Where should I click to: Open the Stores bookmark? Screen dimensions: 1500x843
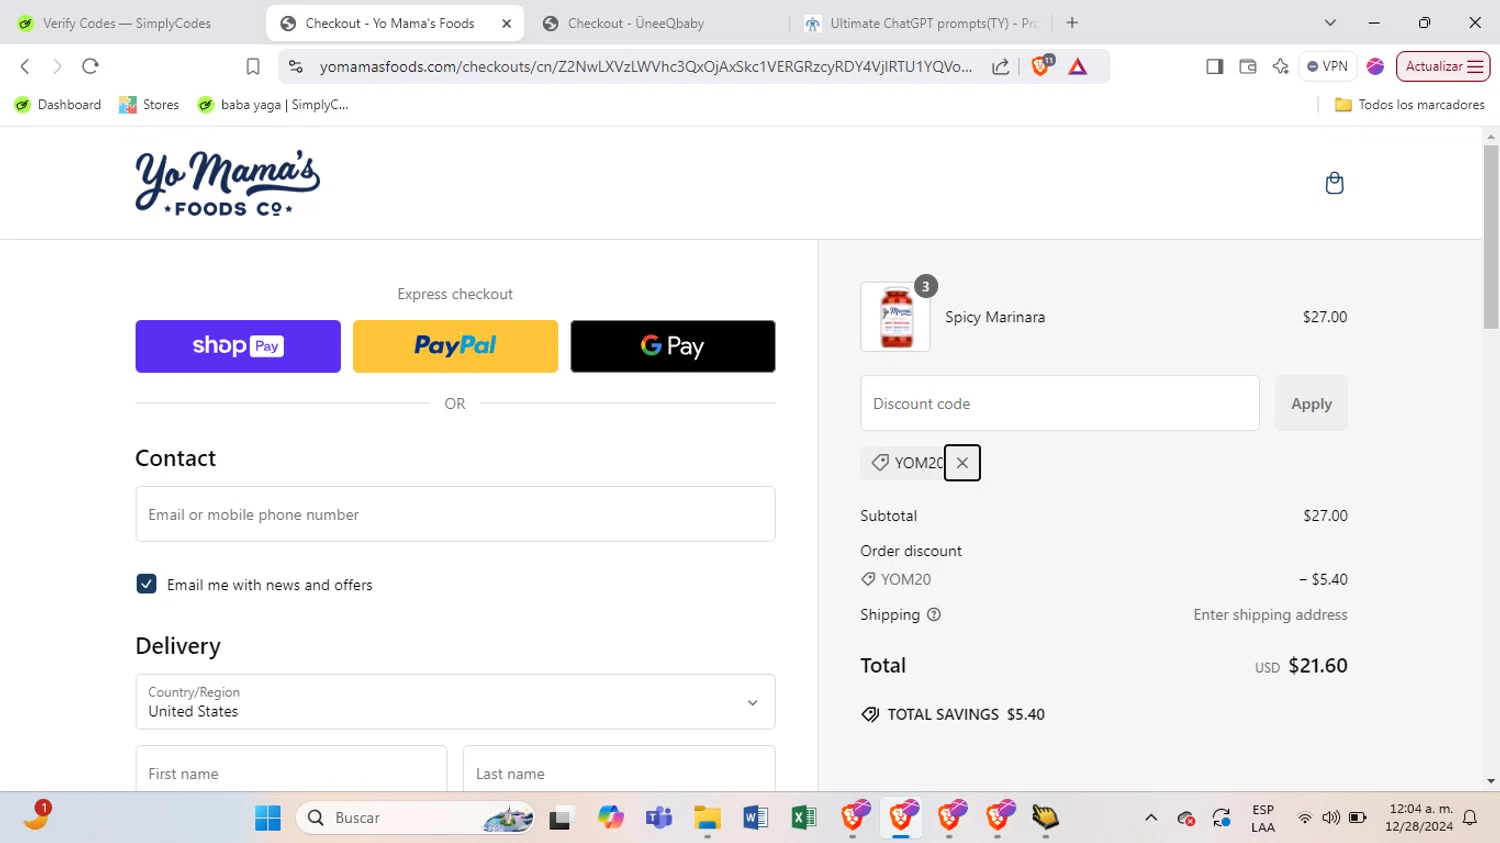coord(149,105)
